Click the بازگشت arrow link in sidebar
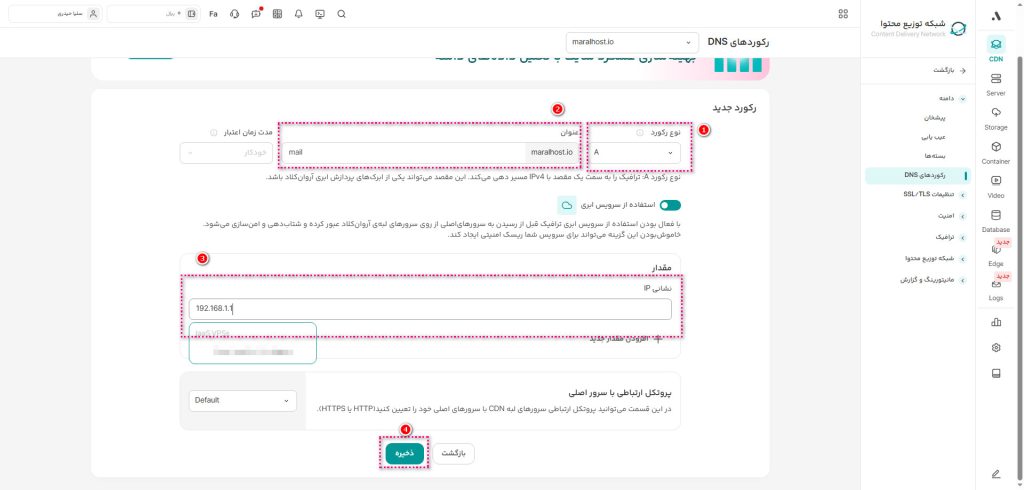The image size is (1024, 490). click(949, 70)
